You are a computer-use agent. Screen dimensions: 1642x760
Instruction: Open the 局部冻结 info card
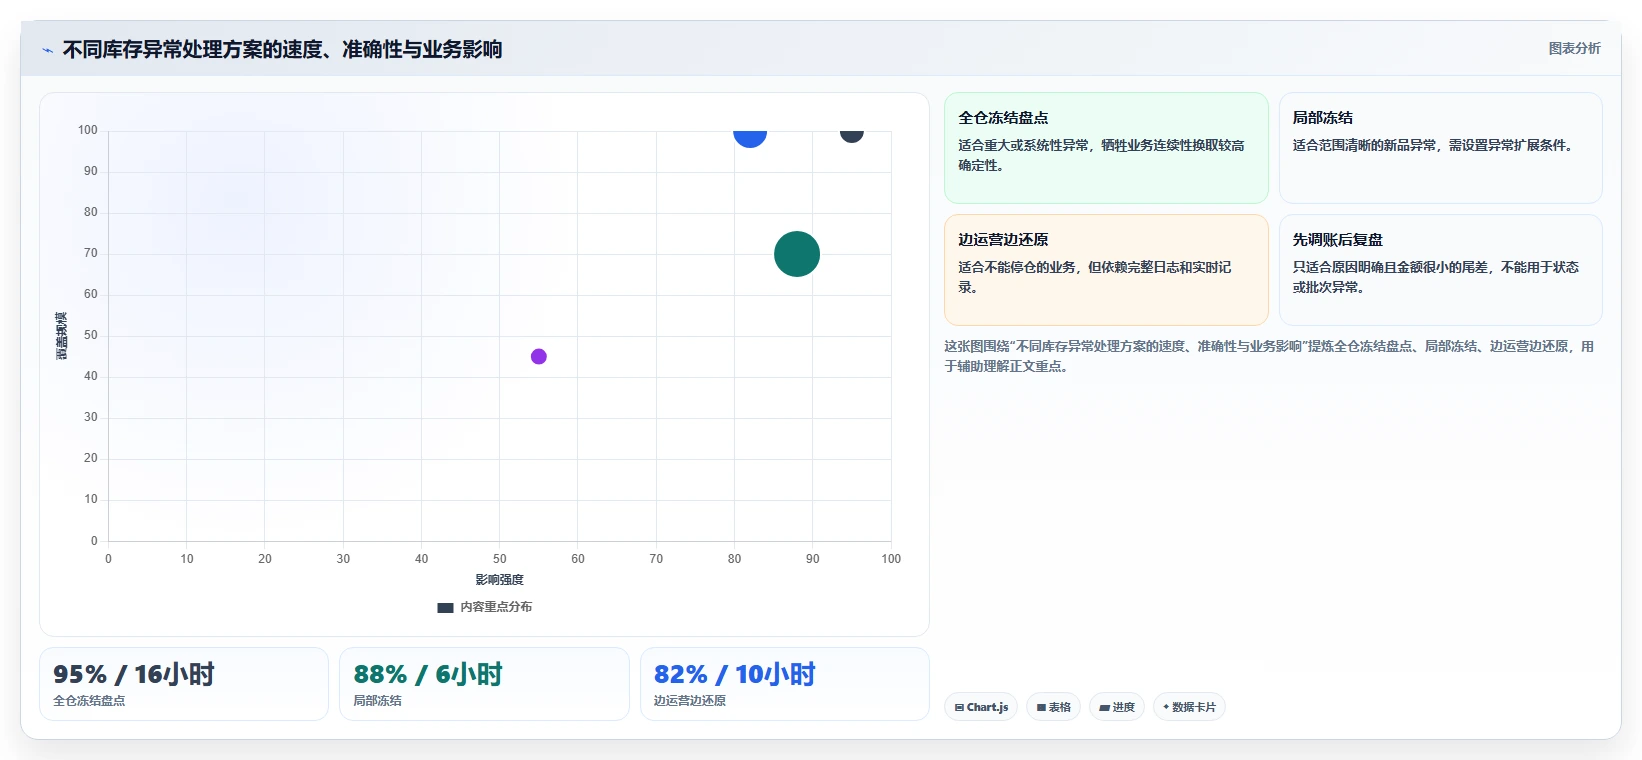[1440, 148]
